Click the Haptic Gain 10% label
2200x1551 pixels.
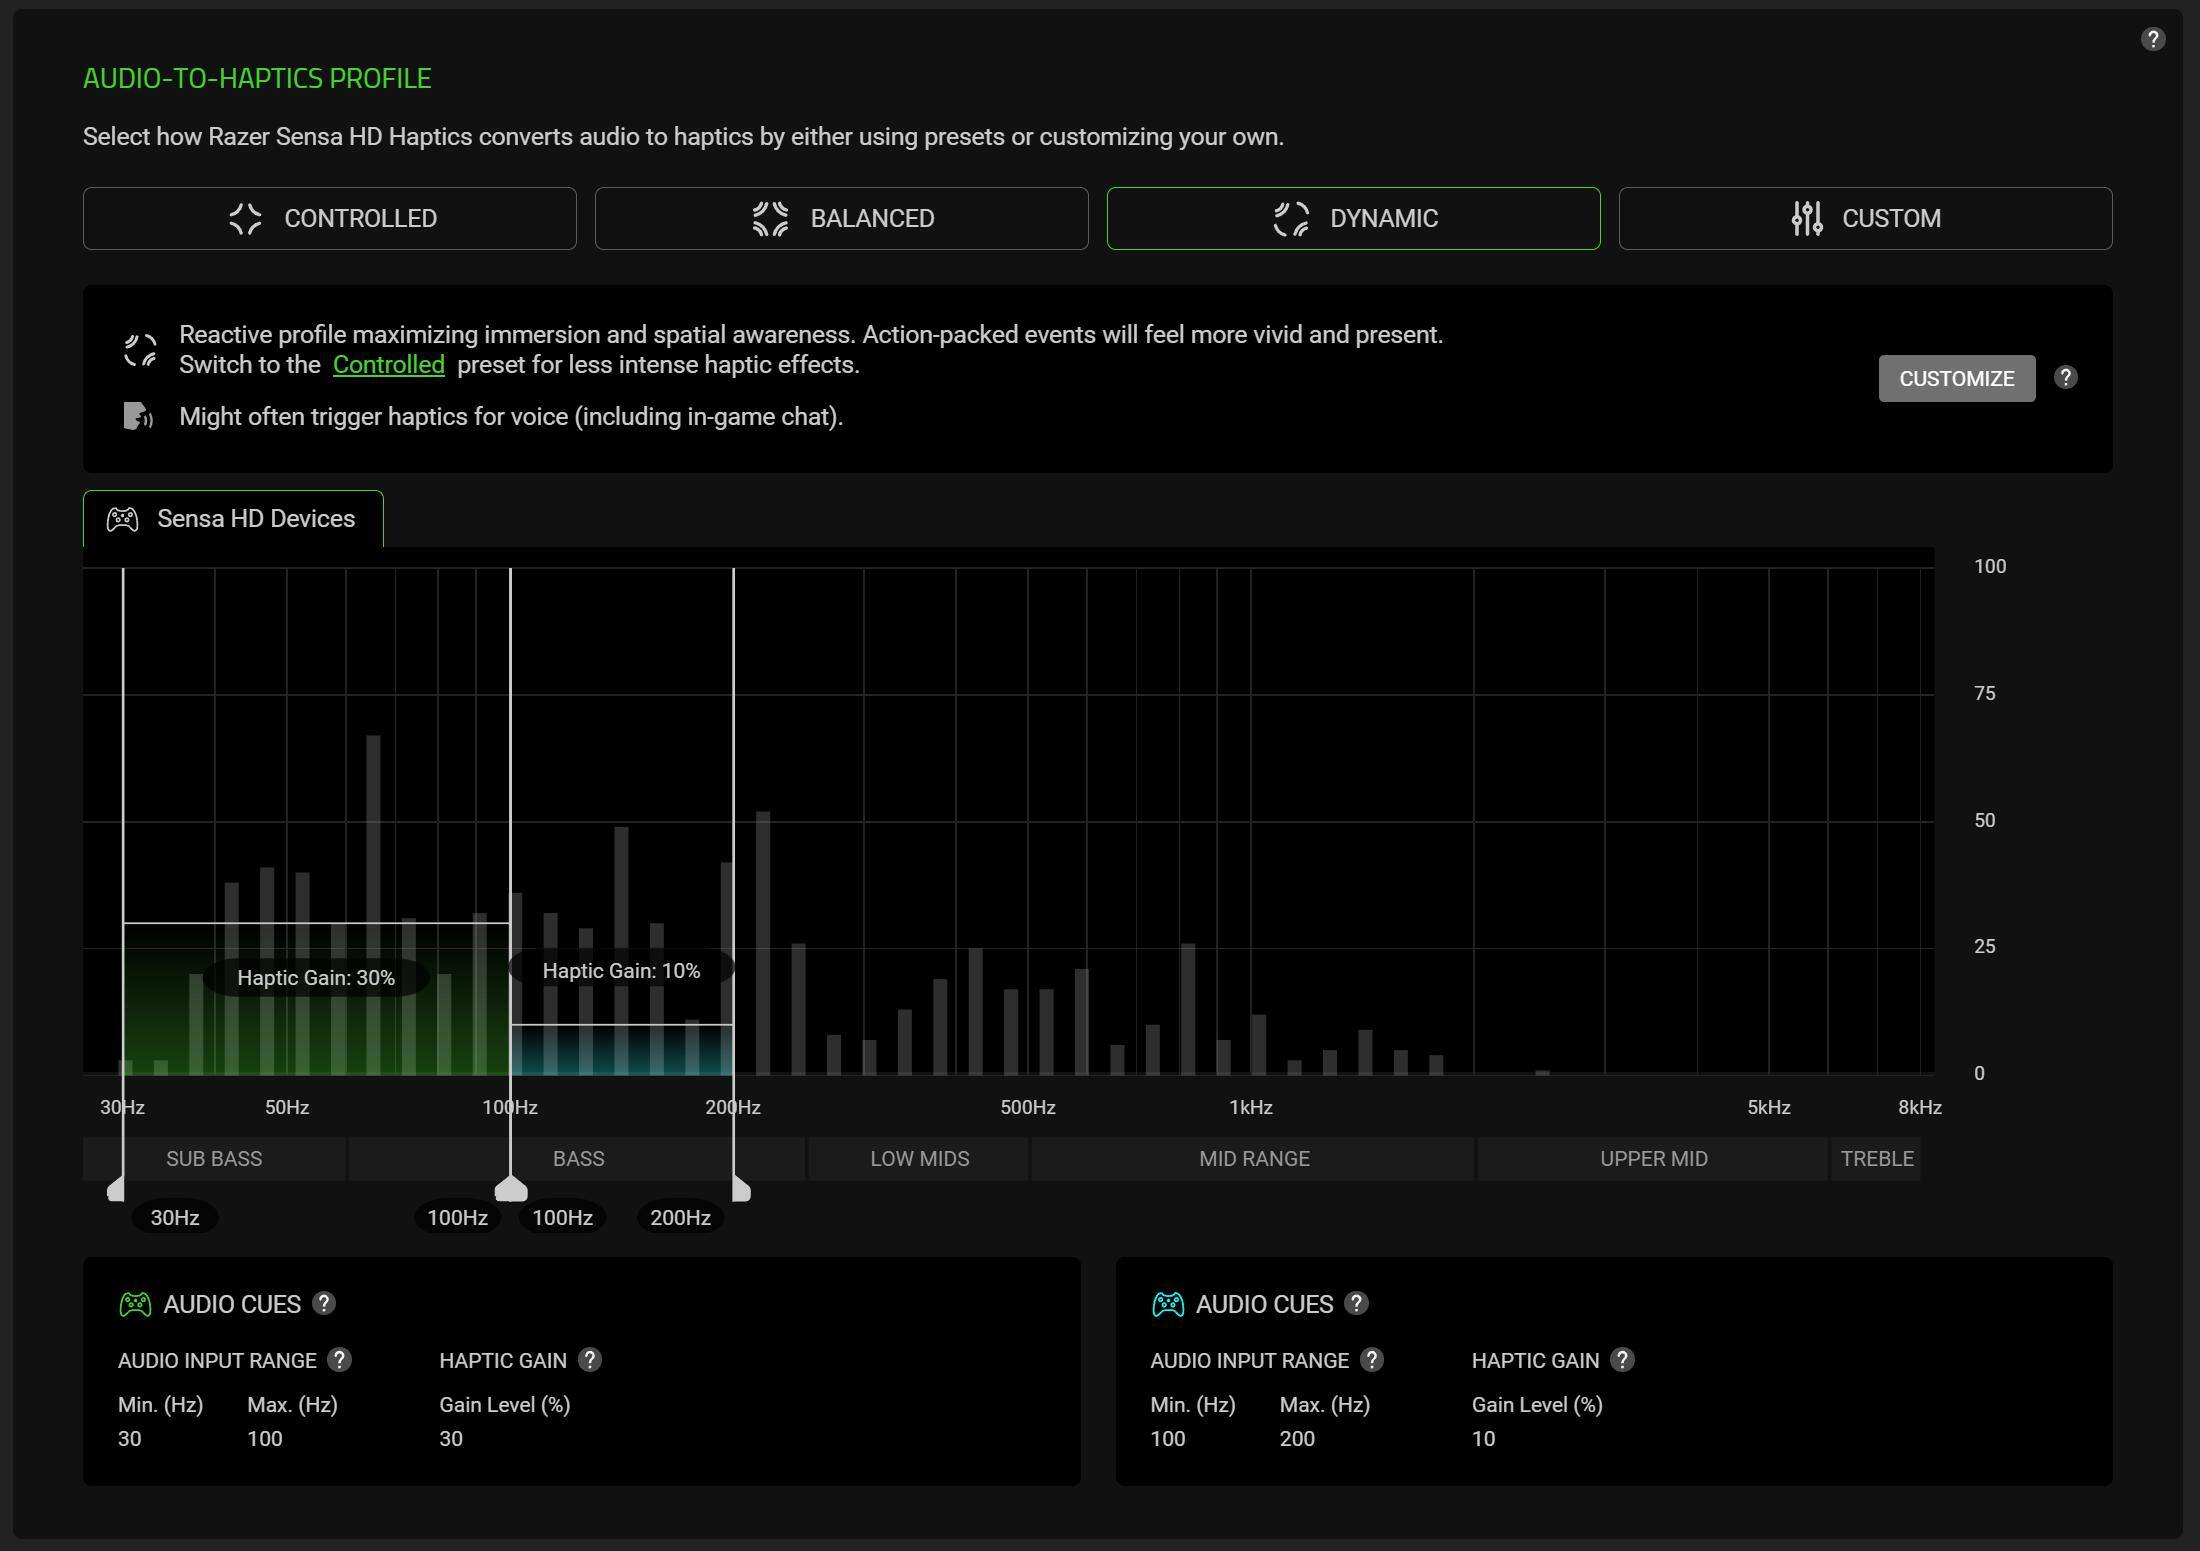[621, 971]
